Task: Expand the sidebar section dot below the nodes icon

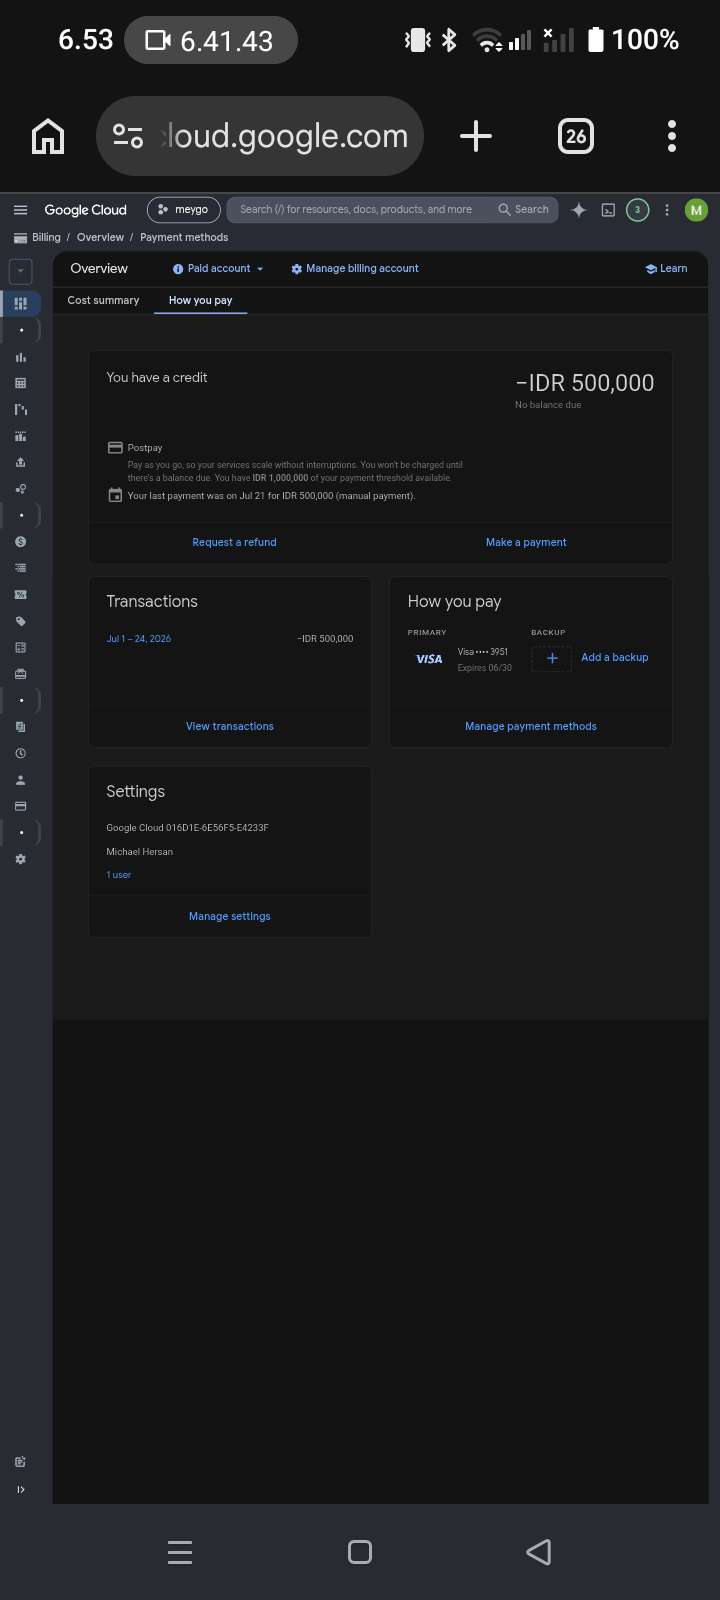Action: click(x=21, y=515)
